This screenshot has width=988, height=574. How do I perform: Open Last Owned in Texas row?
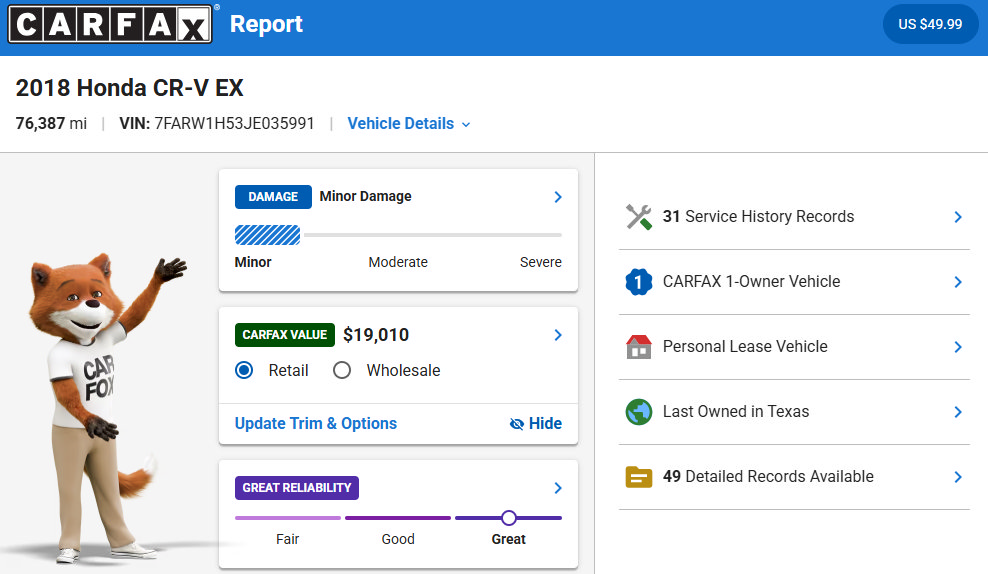[x=794, y=411]
